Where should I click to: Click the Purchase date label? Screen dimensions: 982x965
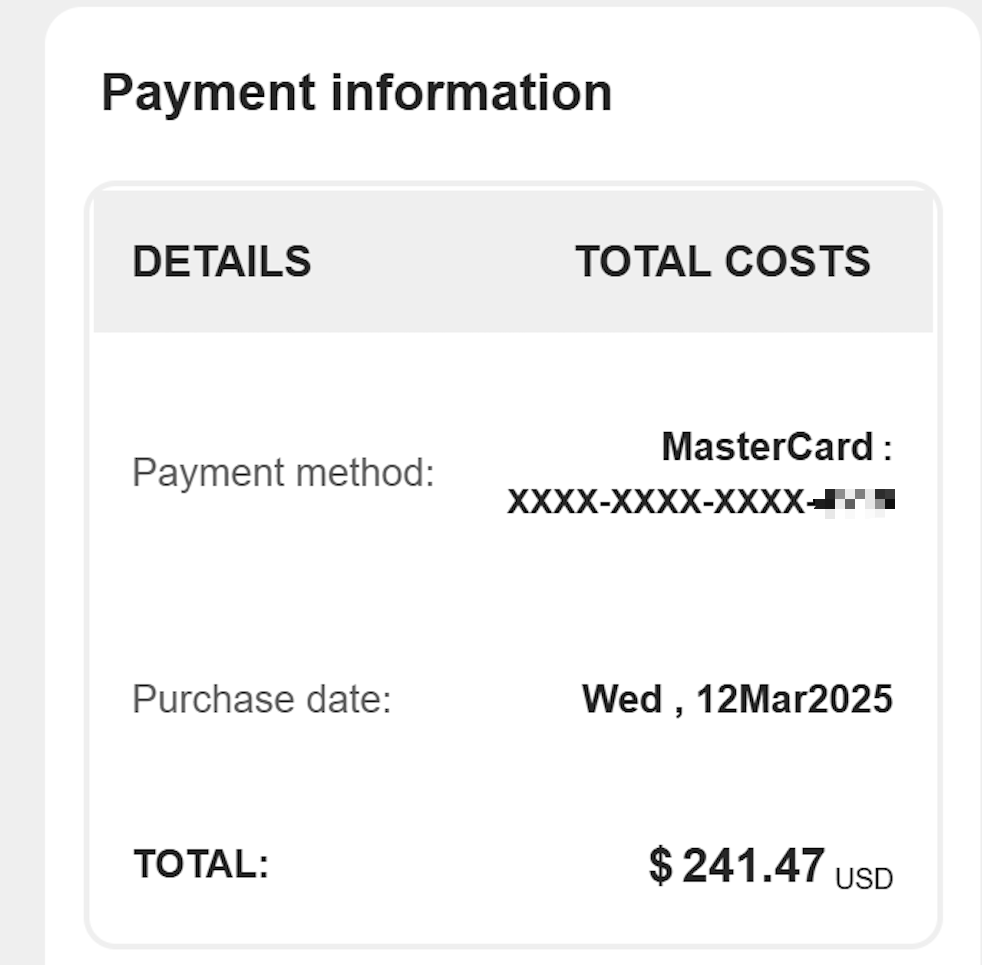coord(262,699)
